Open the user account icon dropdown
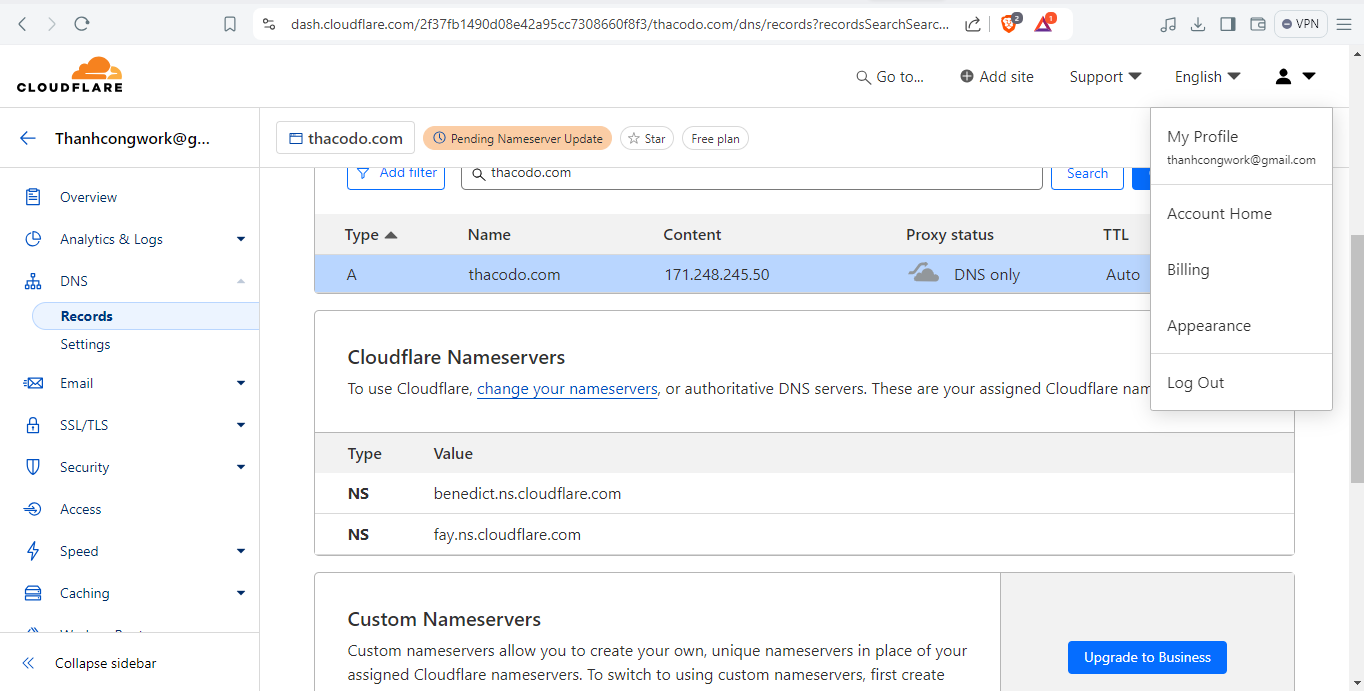1364x691 pixels. (1295, 76)
